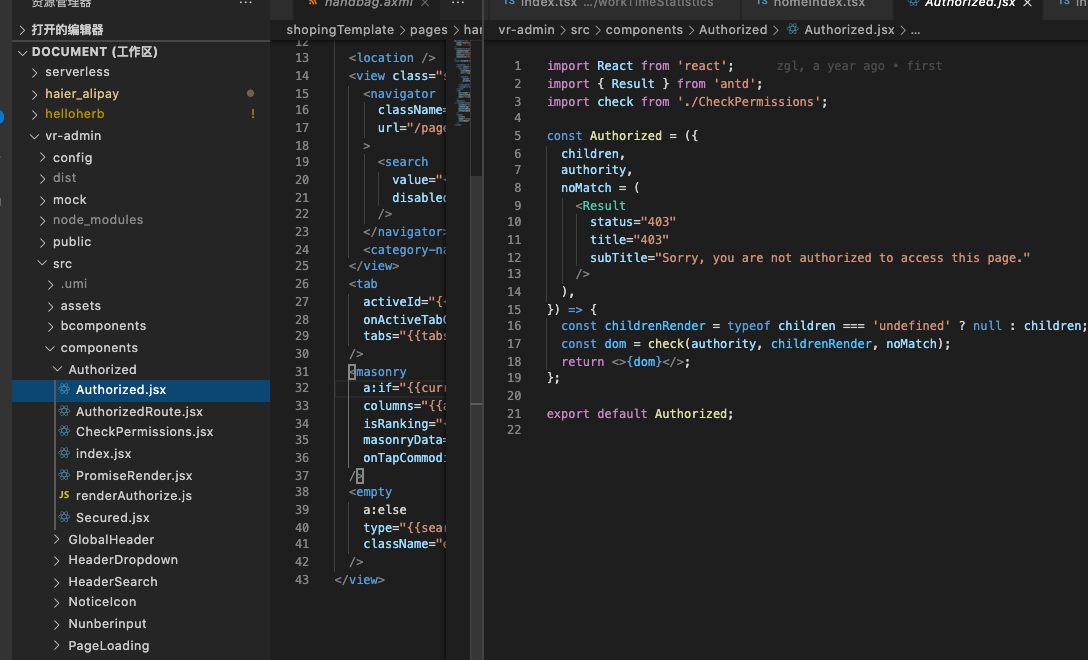Click the warning mark next to helloherb
Screen dimensions: 1088x660
(253, 114)
